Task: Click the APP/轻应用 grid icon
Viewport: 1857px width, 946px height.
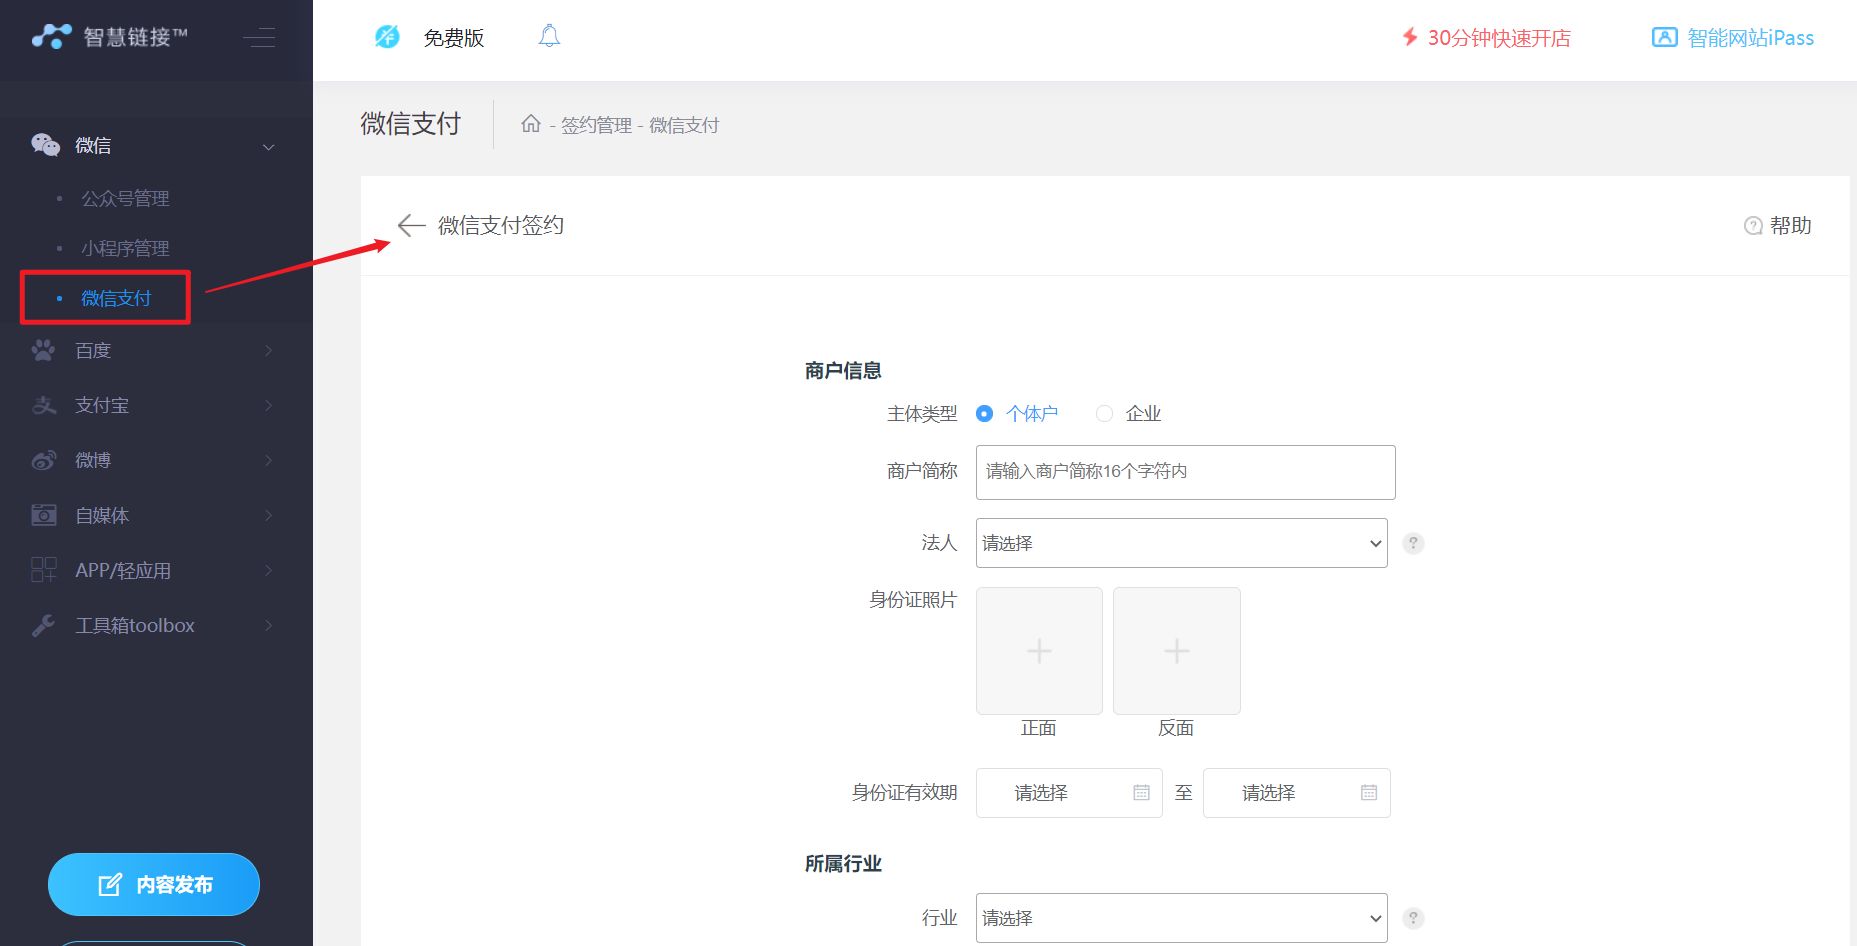Action: [x=44, y=570]
